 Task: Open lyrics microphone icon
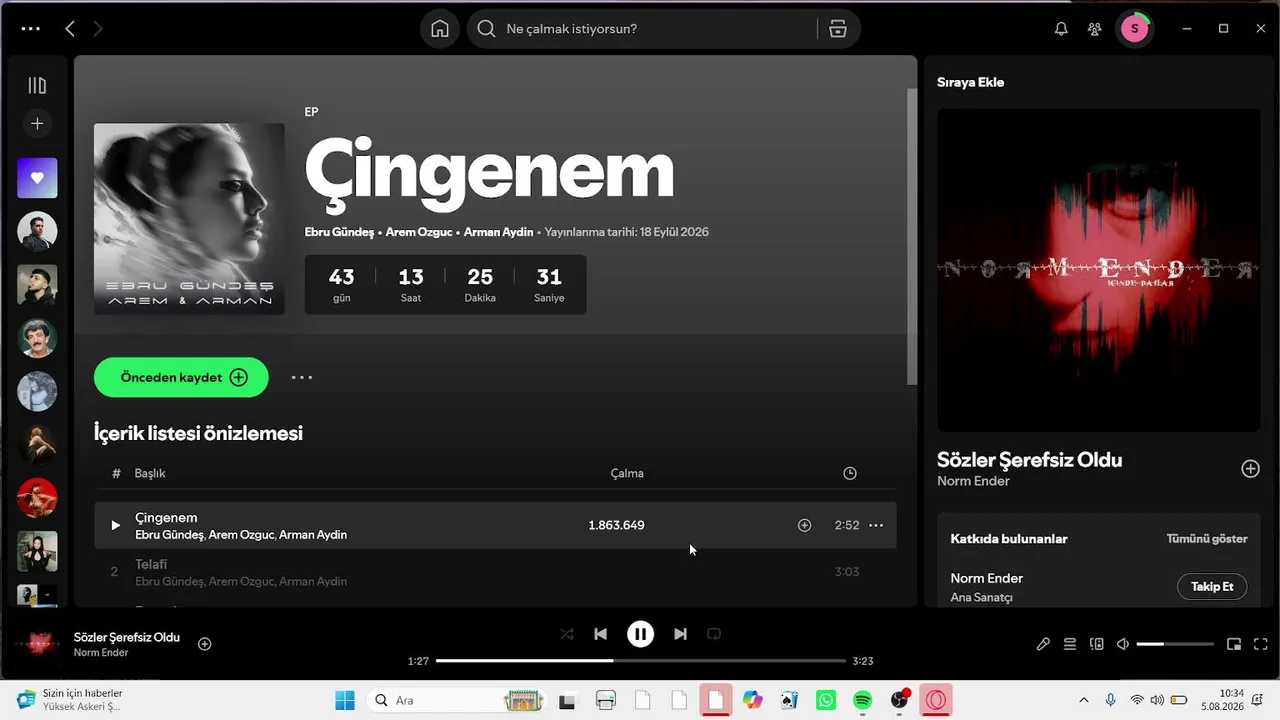[x=1043, y=645]
